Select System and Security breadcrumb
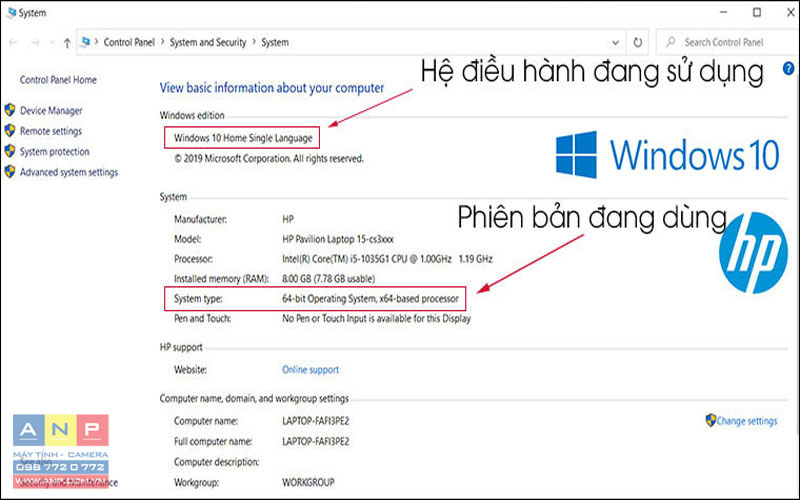This screenshot has height=500, width=800. tap(208, 42)
